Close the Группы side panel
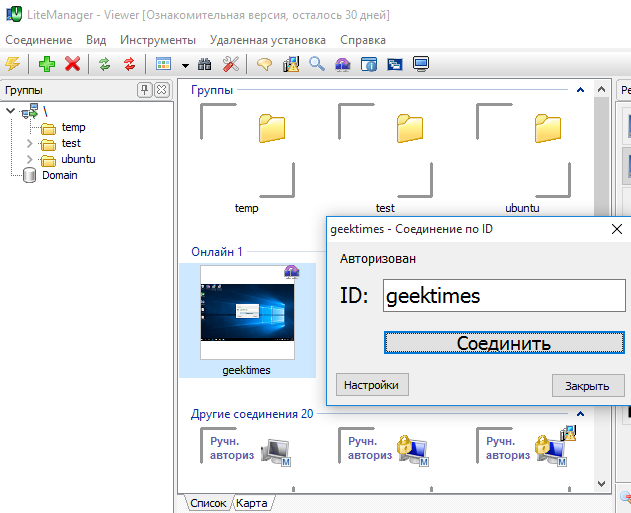 (x=162, y=90)
